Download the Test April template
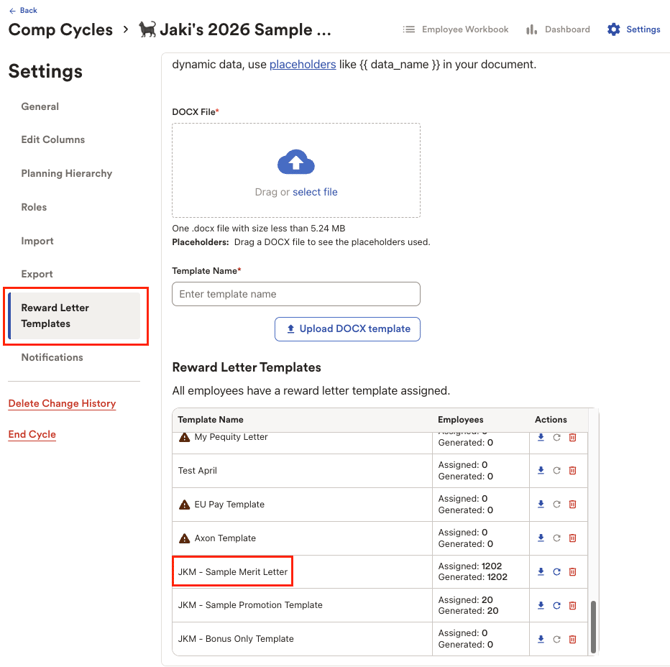Screen dimensions: 670x667 (541, 470)
